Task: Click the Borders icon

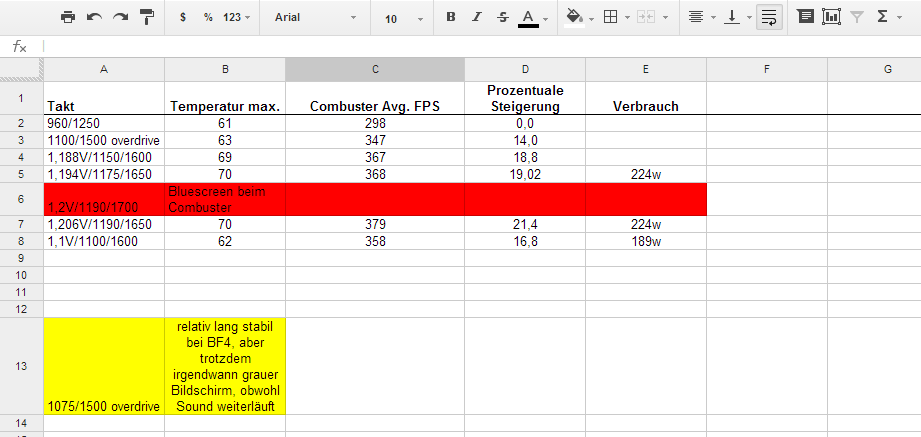Action: 611,17
